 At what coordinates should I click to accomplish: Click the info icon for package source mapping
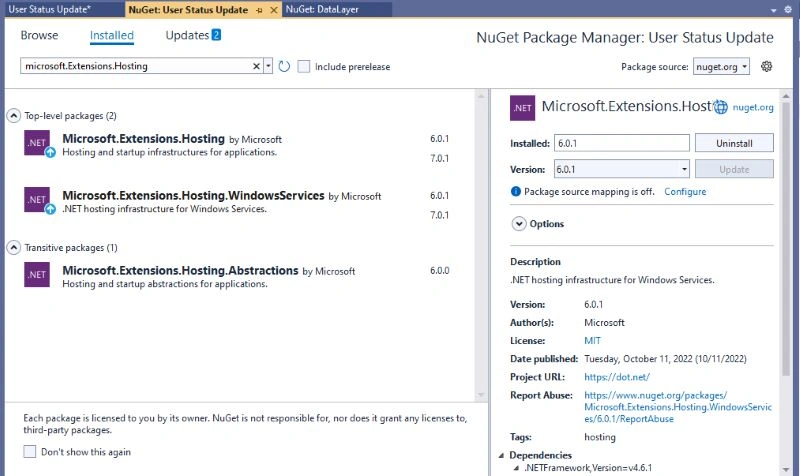pyautogui.click(x=515, y=191)
